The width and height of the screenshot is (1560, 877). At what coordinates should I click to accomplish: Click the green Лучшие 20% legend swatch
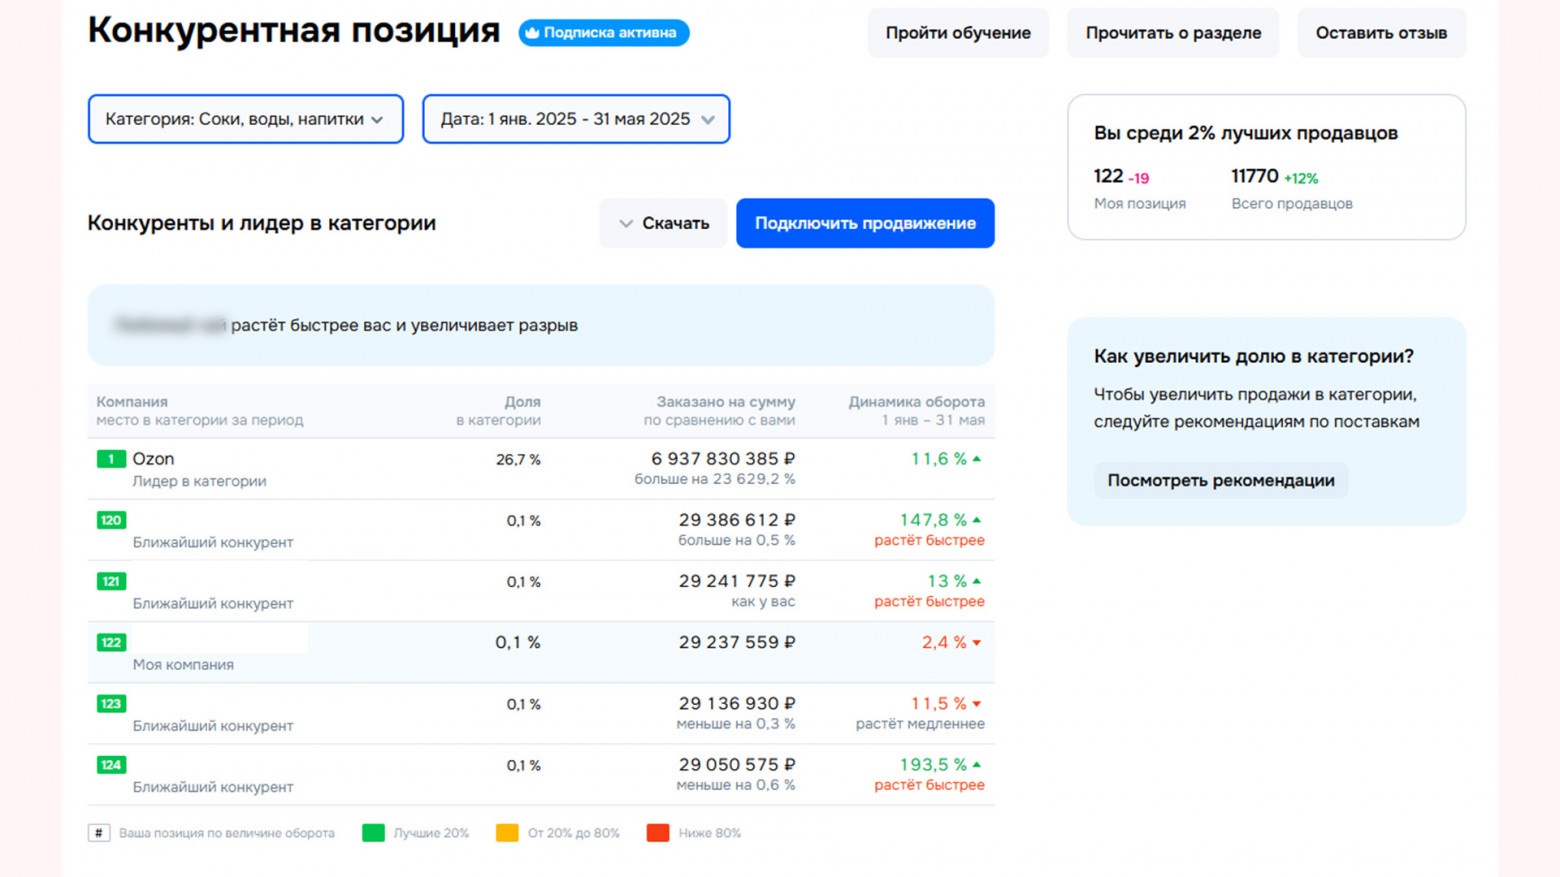tap(373, 833)
